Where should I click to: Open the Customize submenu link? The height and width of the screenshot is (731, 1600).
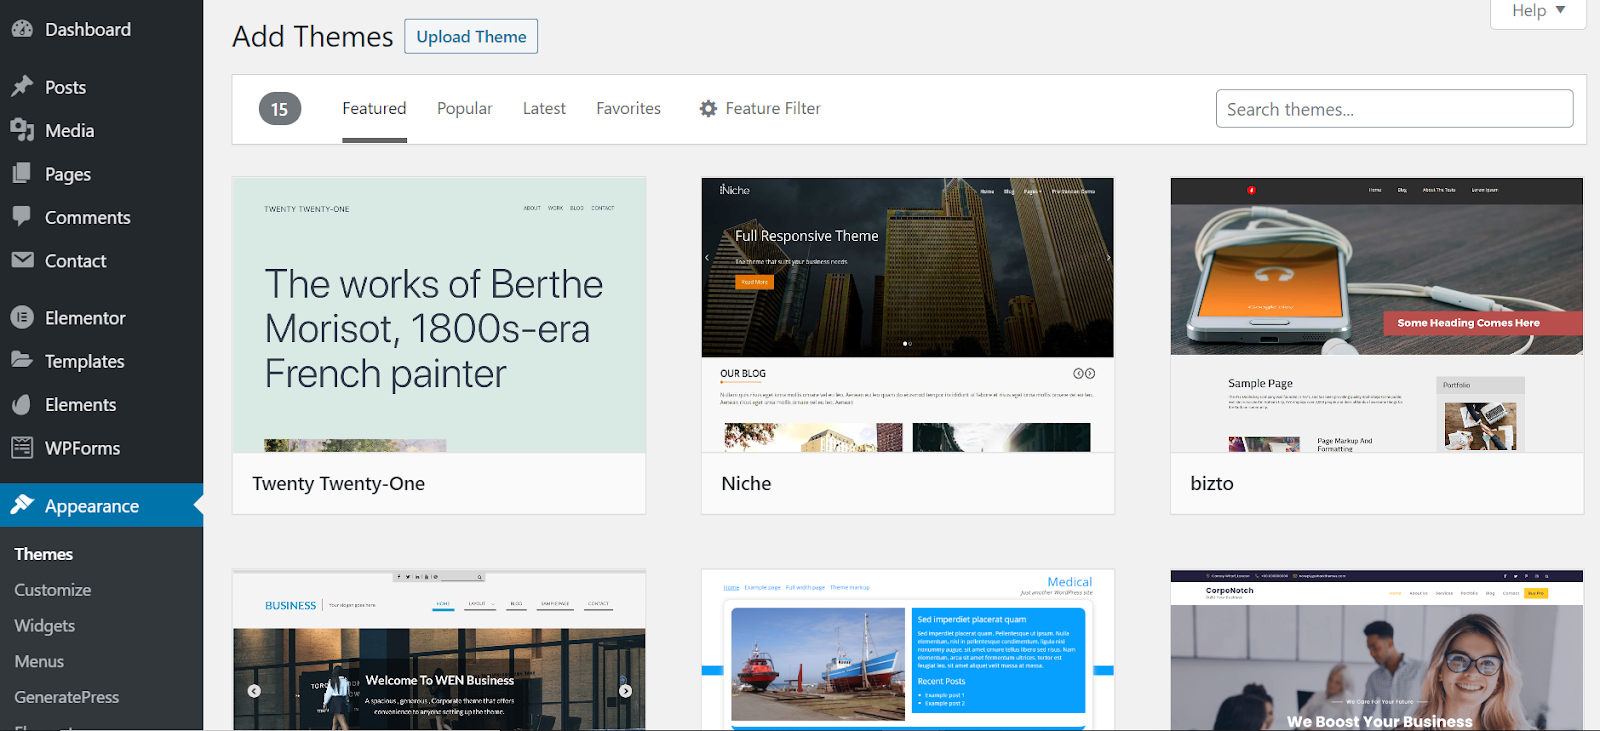pos(53,590)
